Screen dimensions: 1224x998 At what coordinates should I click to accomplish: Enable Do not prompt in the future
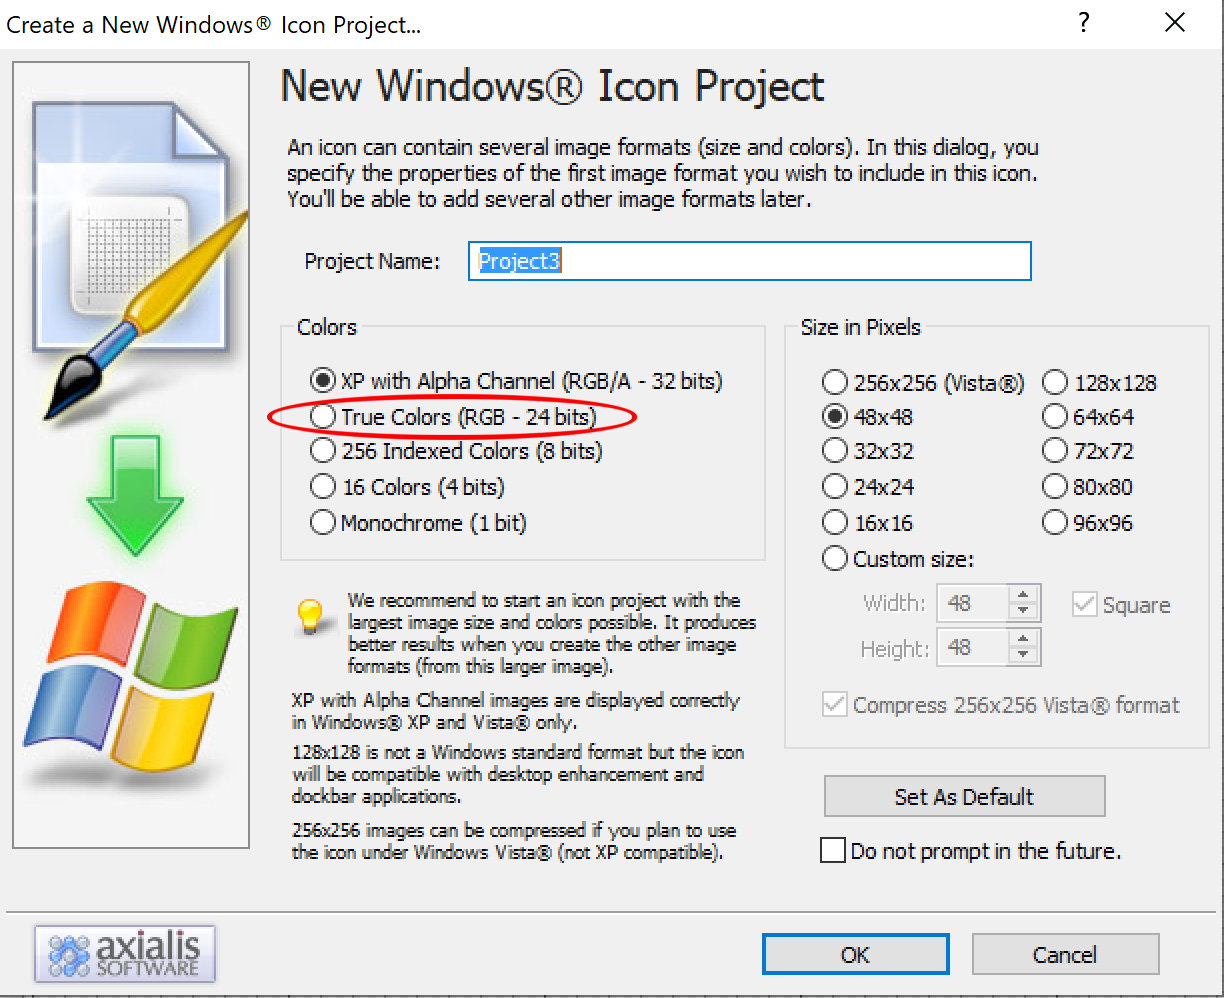pos(832,851)
